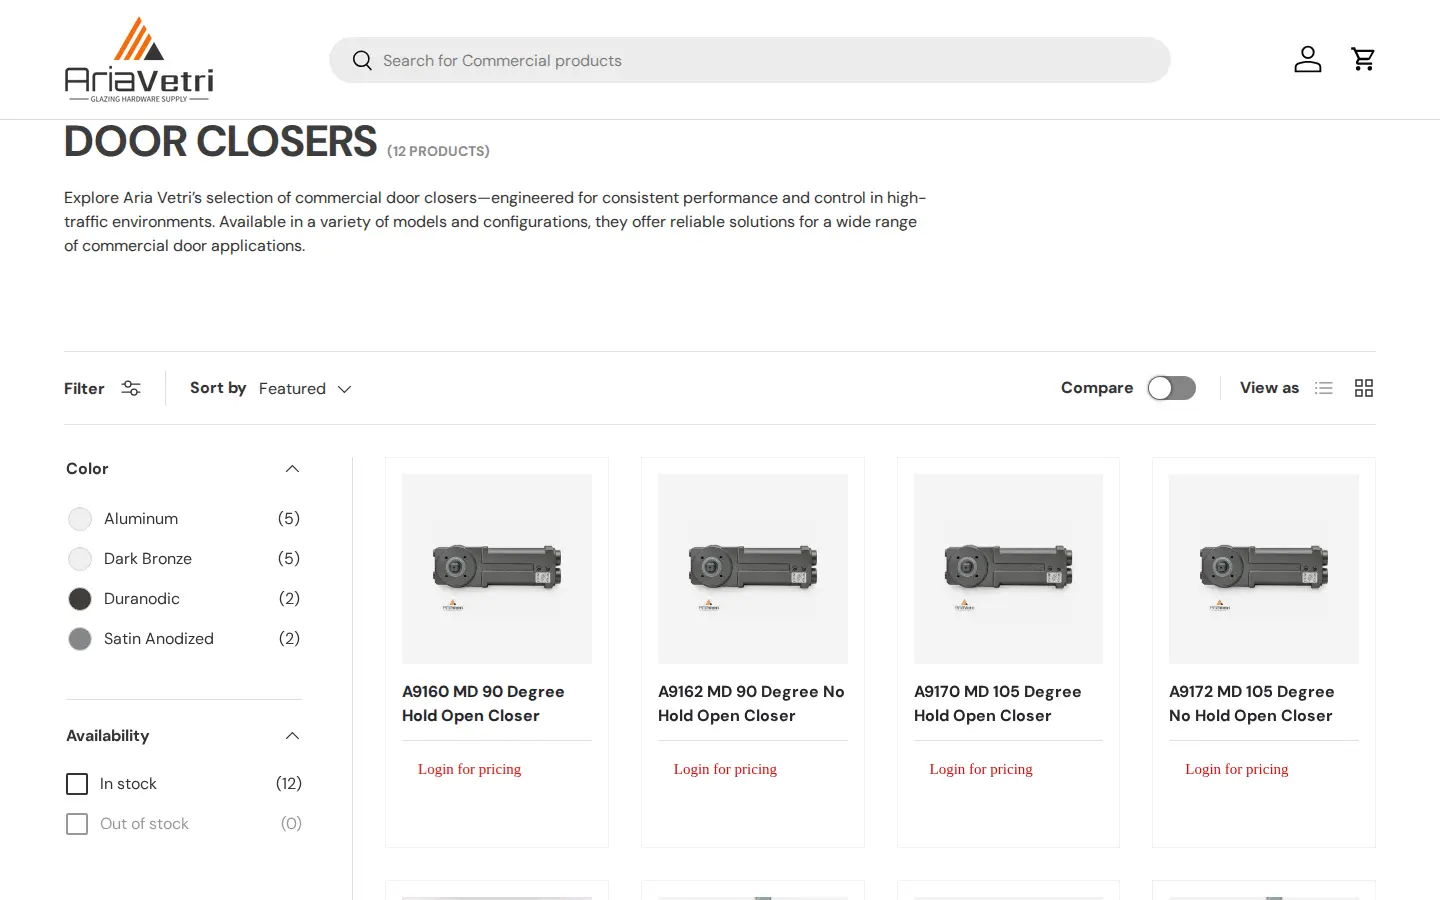
Task: Select the Aluminum color swatch
Action: tap(80, 519)
